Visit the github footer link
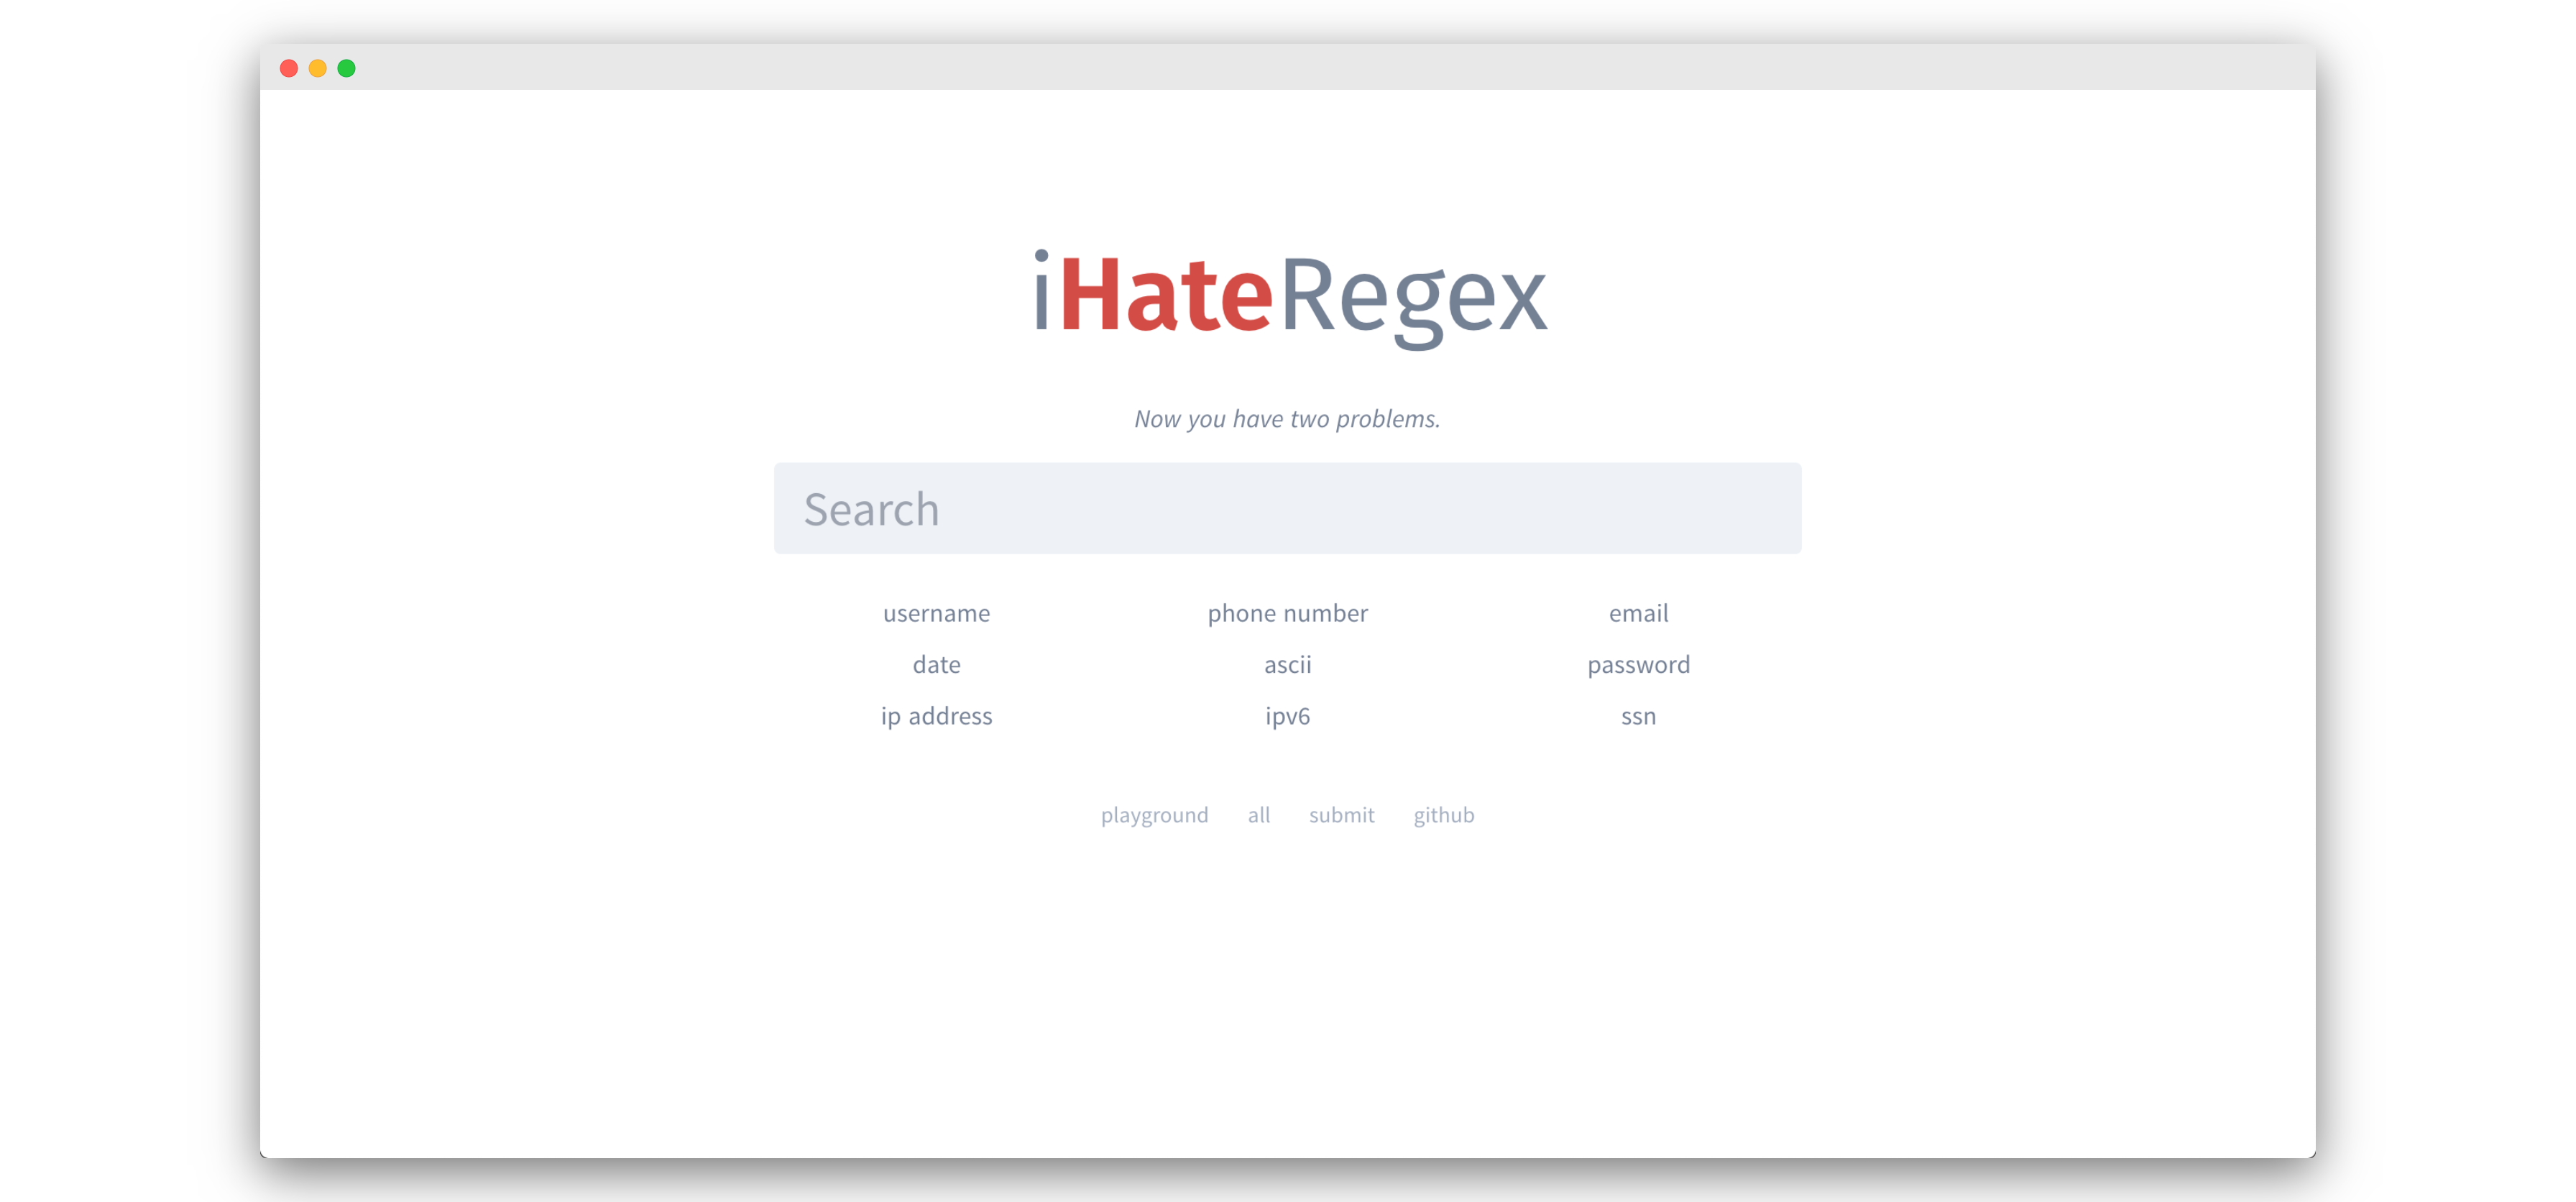 pos(1443,815)
